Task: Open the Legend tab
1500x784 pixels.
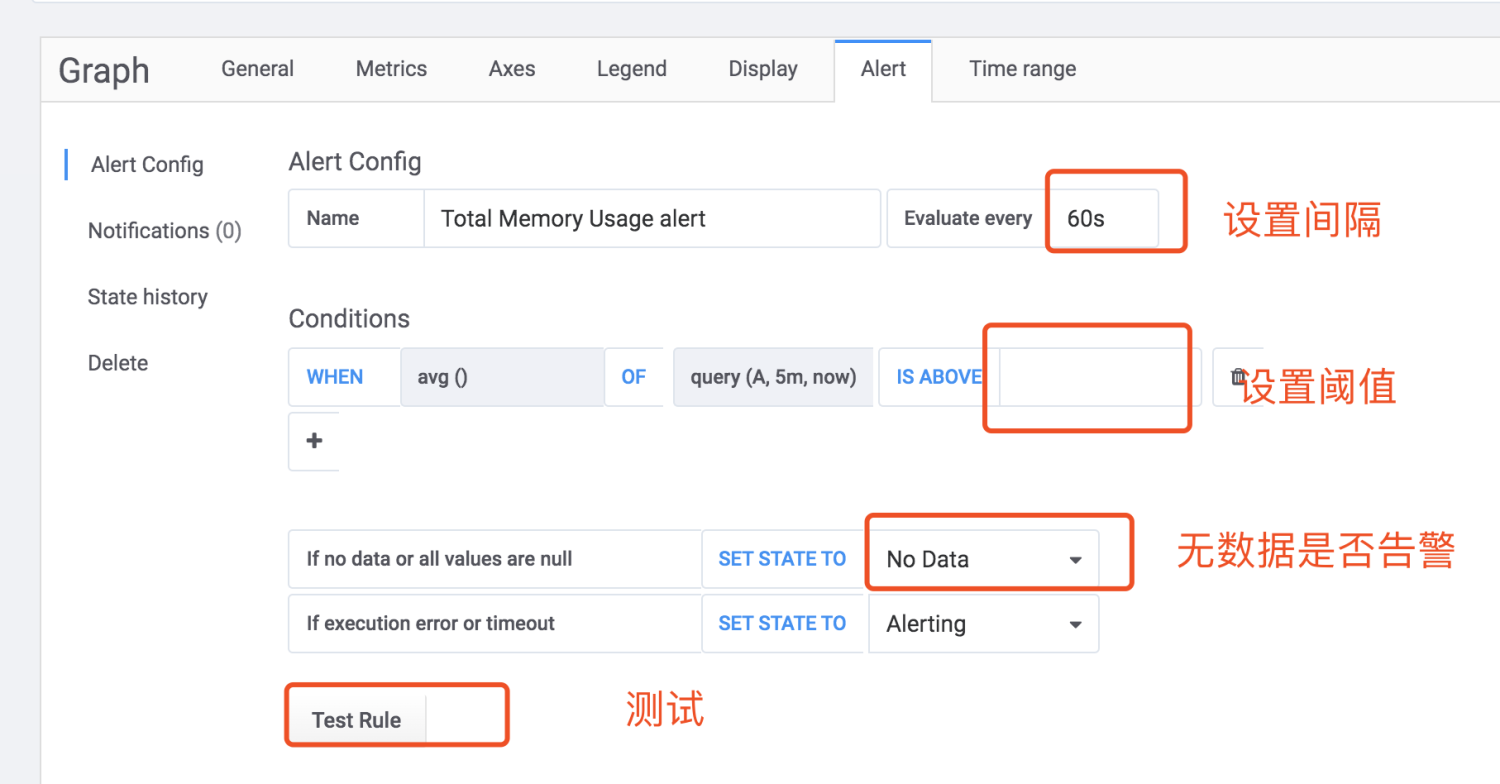Action: point(631,69)
